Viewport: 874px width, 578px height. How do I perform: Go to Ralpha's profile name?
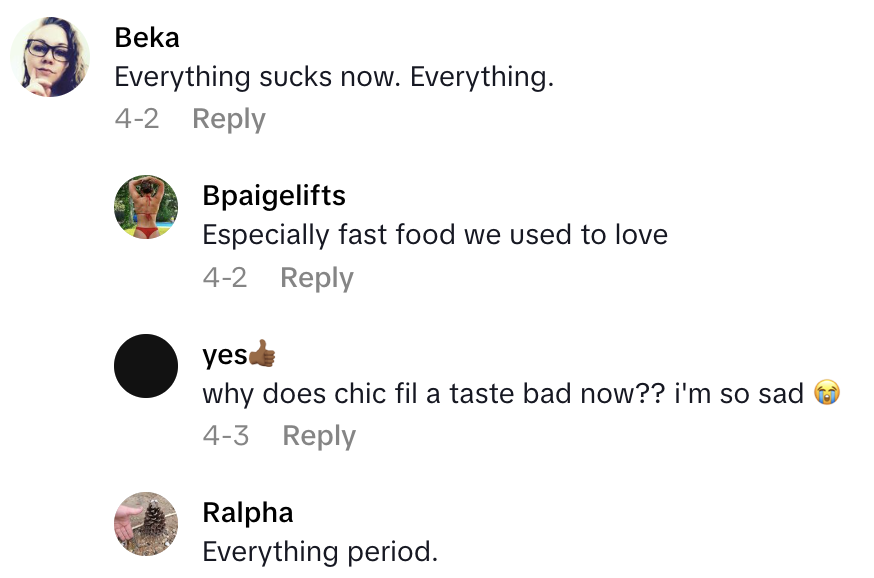[248, 513]
